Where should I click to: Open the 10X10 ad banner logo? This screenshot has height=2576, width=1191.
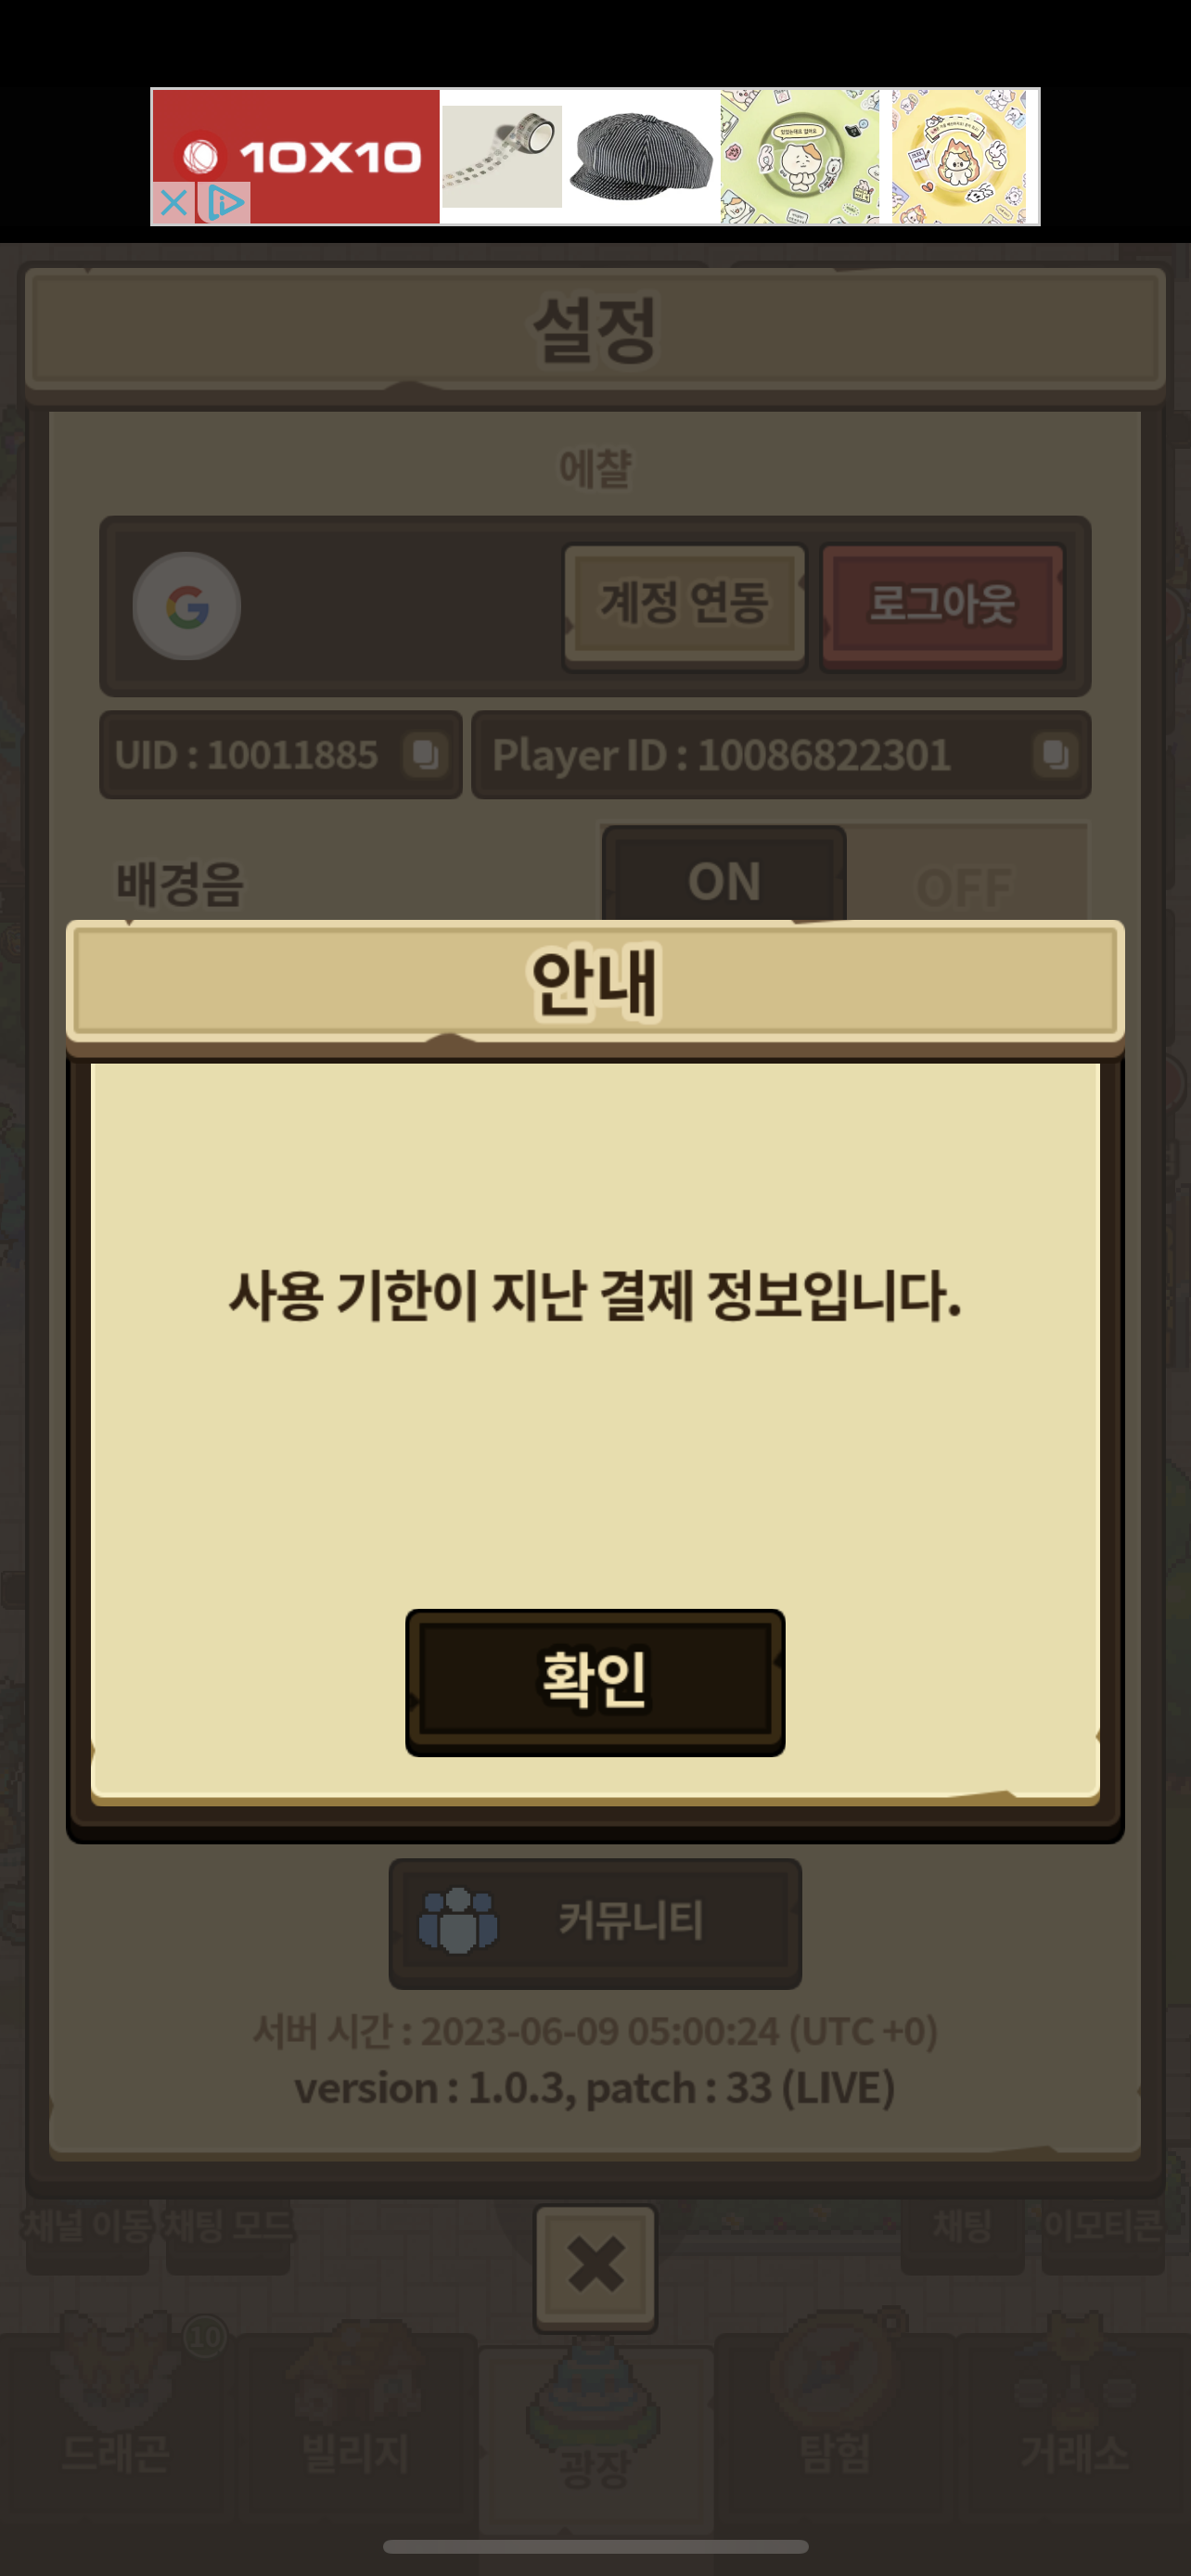[x=296, y=156]
